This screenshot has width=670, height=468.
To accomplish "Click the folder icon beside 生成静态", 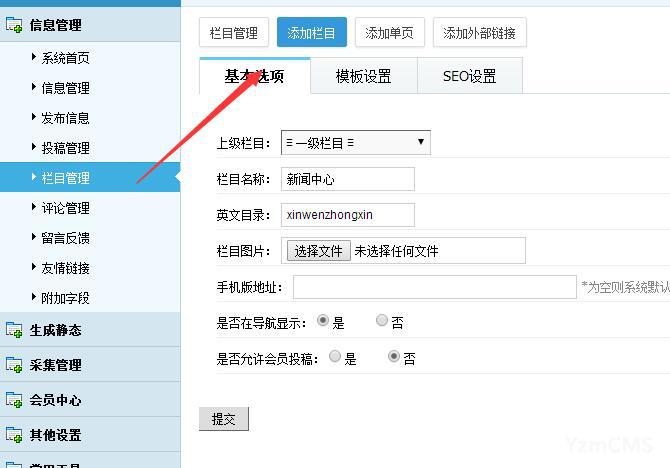I will (x=14, y=331).
